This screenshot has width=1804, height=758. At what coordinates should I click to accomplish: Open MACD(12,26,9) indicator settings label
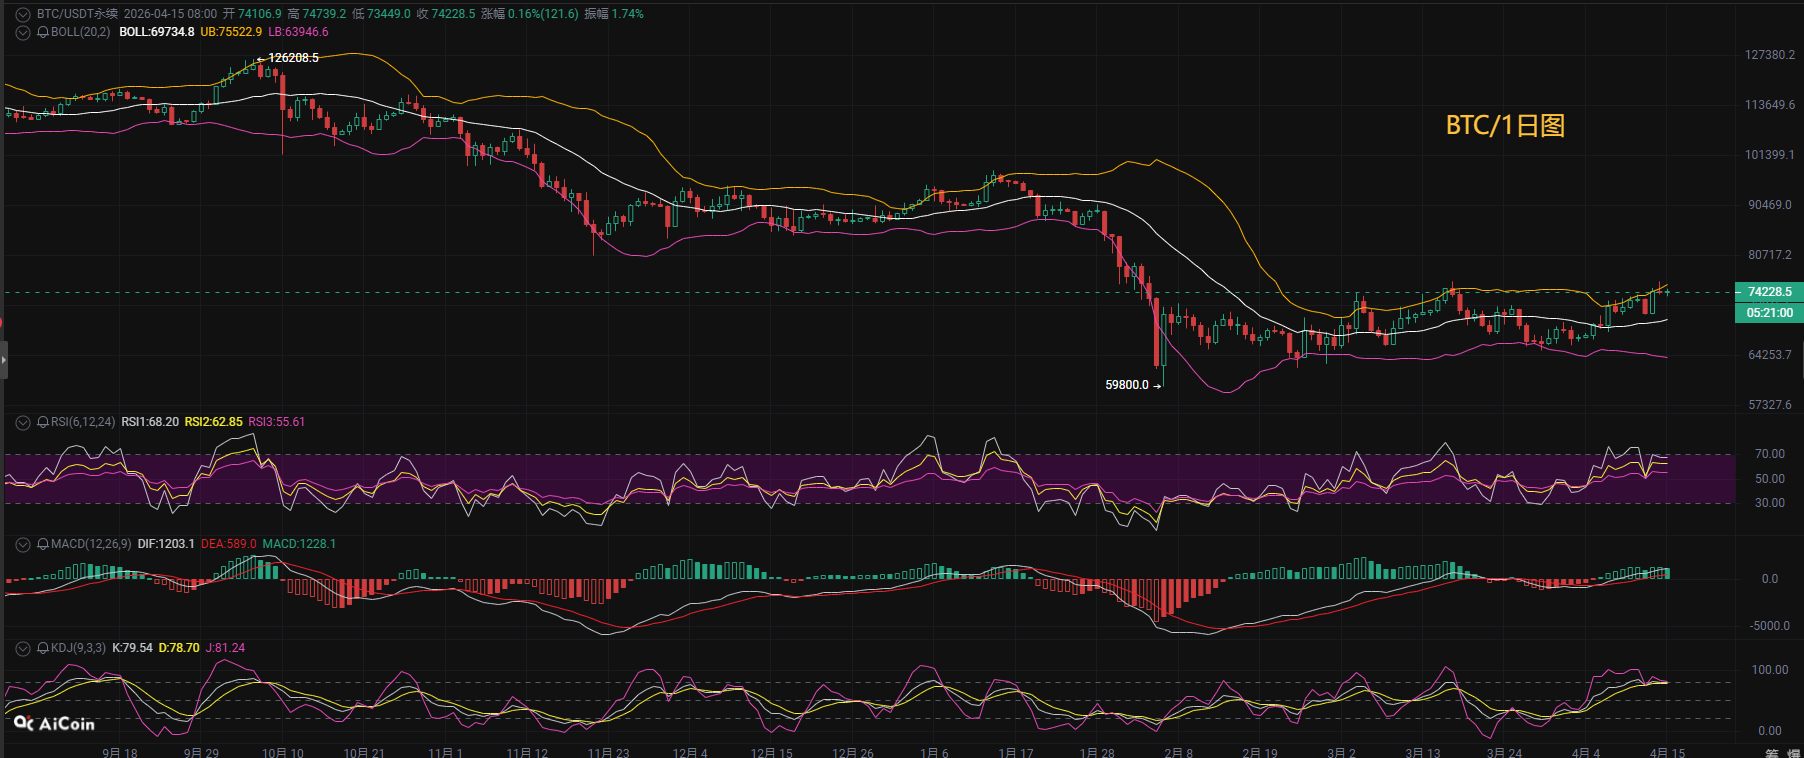point(91,544)
